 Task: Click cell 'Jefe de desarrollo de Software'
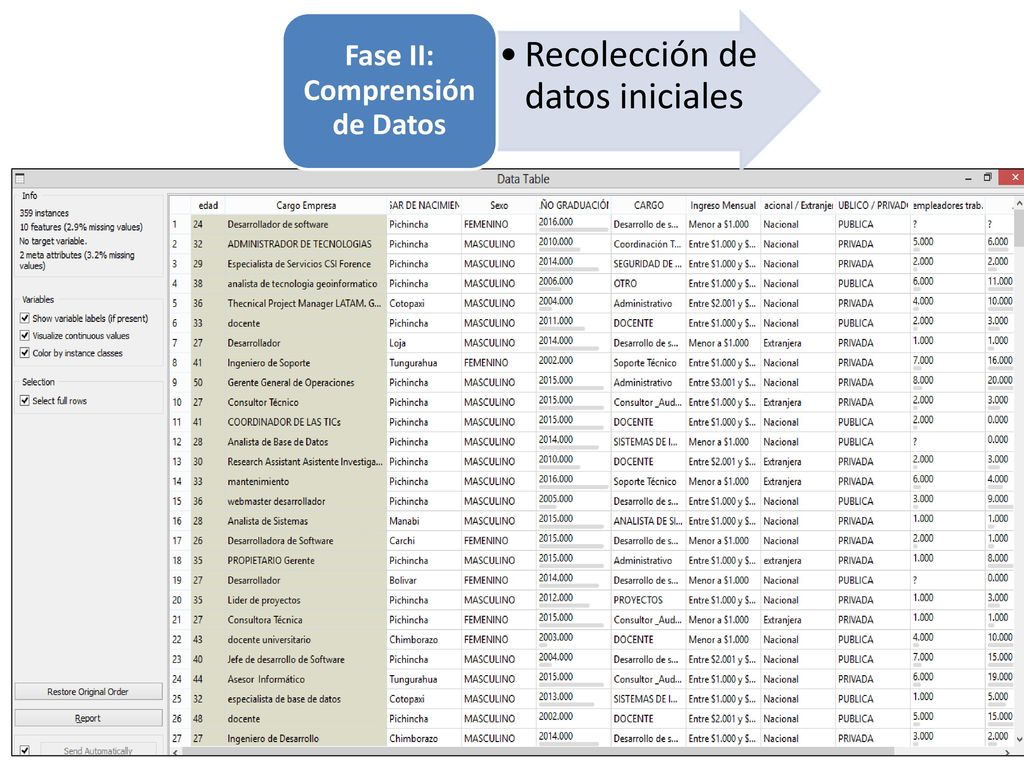point(306,660)
